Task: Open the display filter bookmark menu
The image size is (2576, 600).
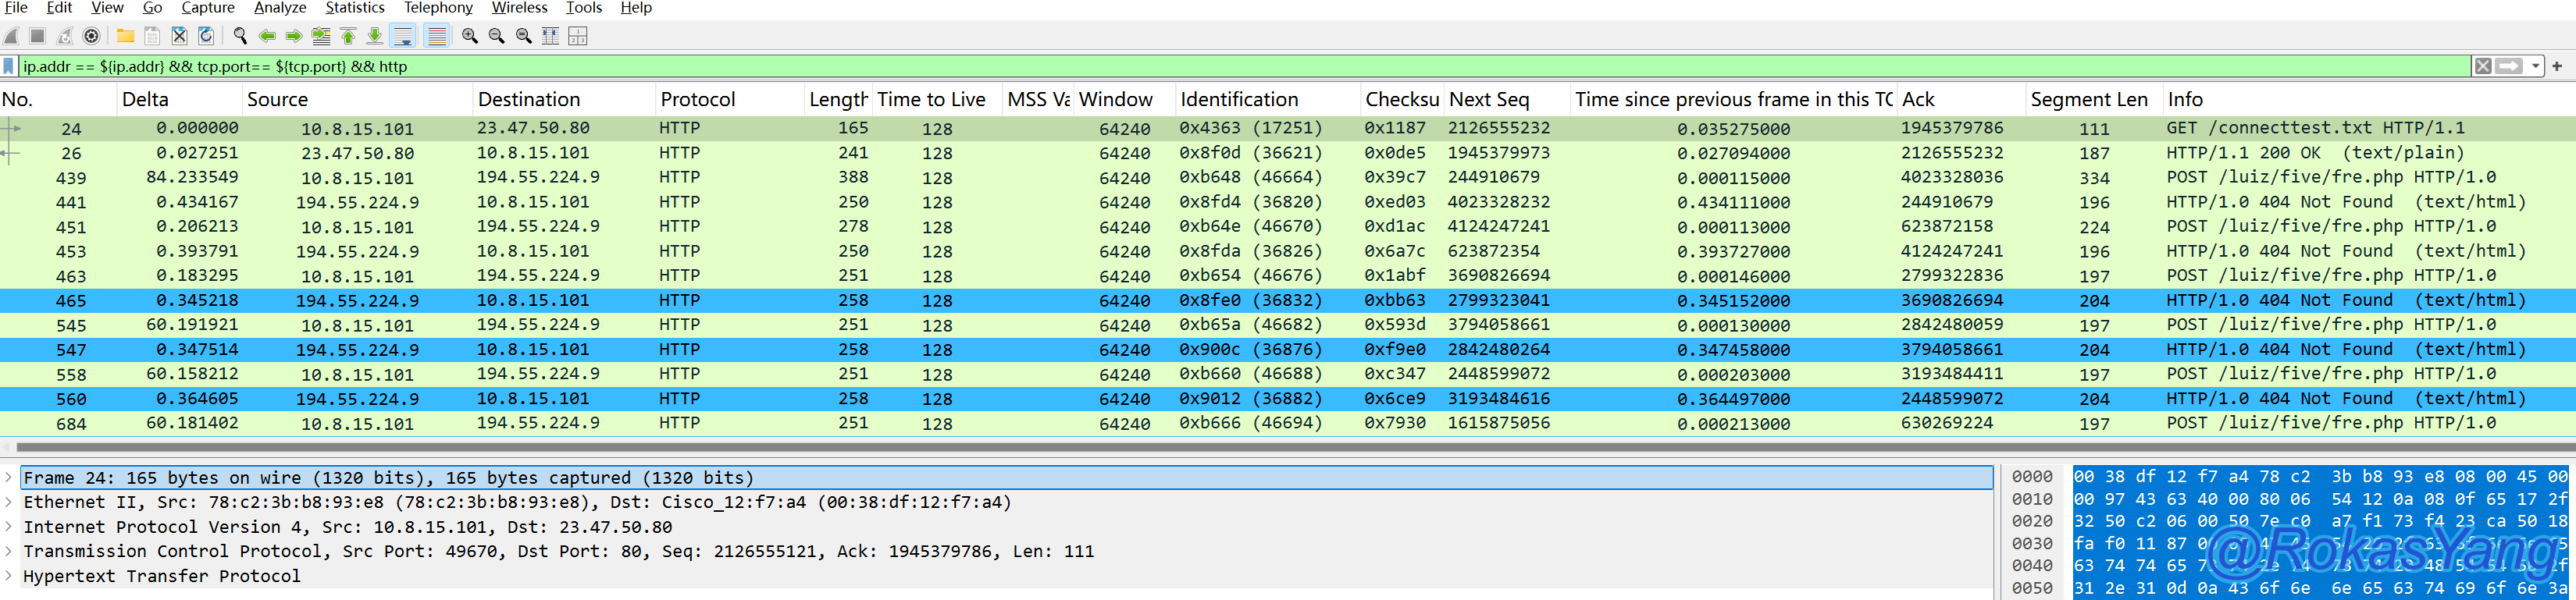Action: 9,66
